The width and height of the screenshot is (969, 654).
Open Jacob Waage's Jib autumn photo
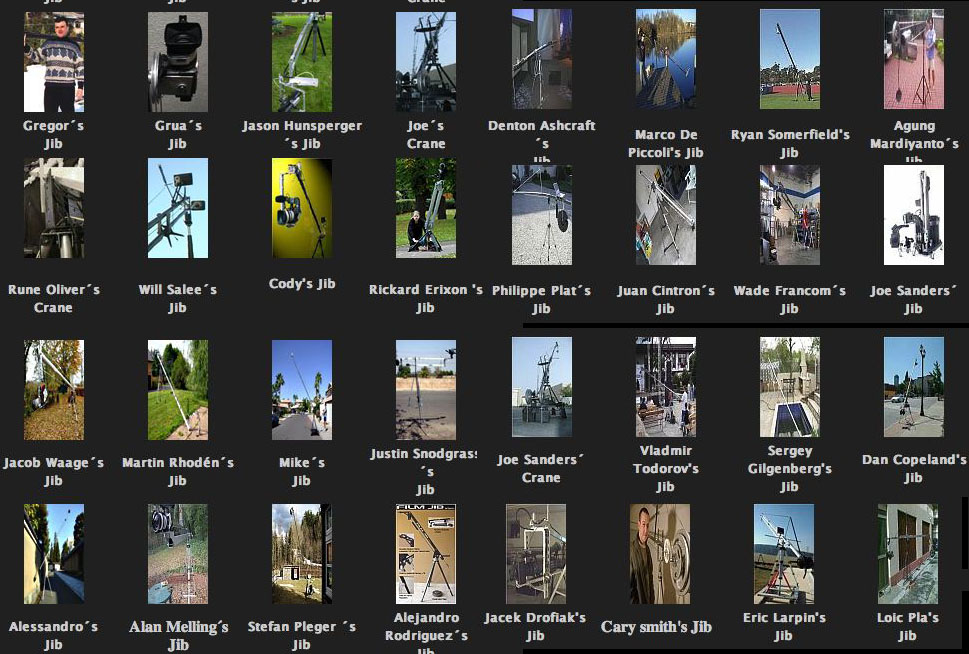[x=54, y=390]
